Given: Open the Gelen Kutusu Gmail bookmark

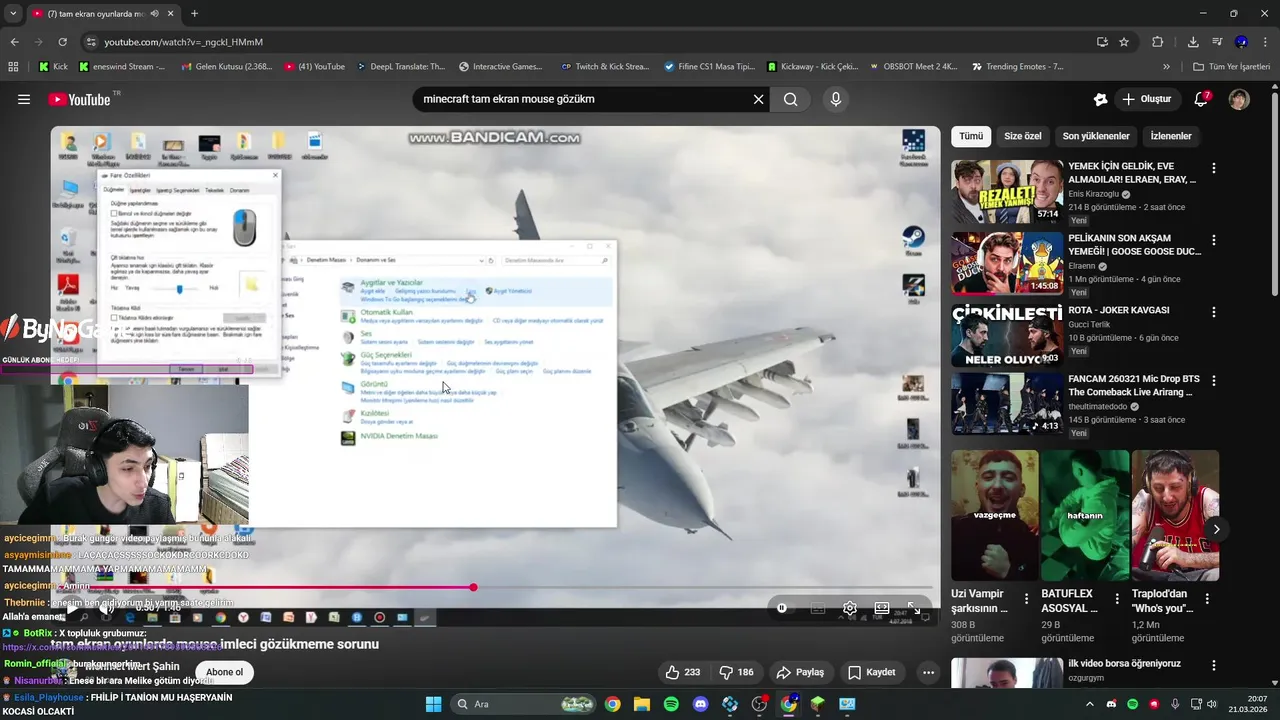Looking at the screenshot, I should click(227, 67).
